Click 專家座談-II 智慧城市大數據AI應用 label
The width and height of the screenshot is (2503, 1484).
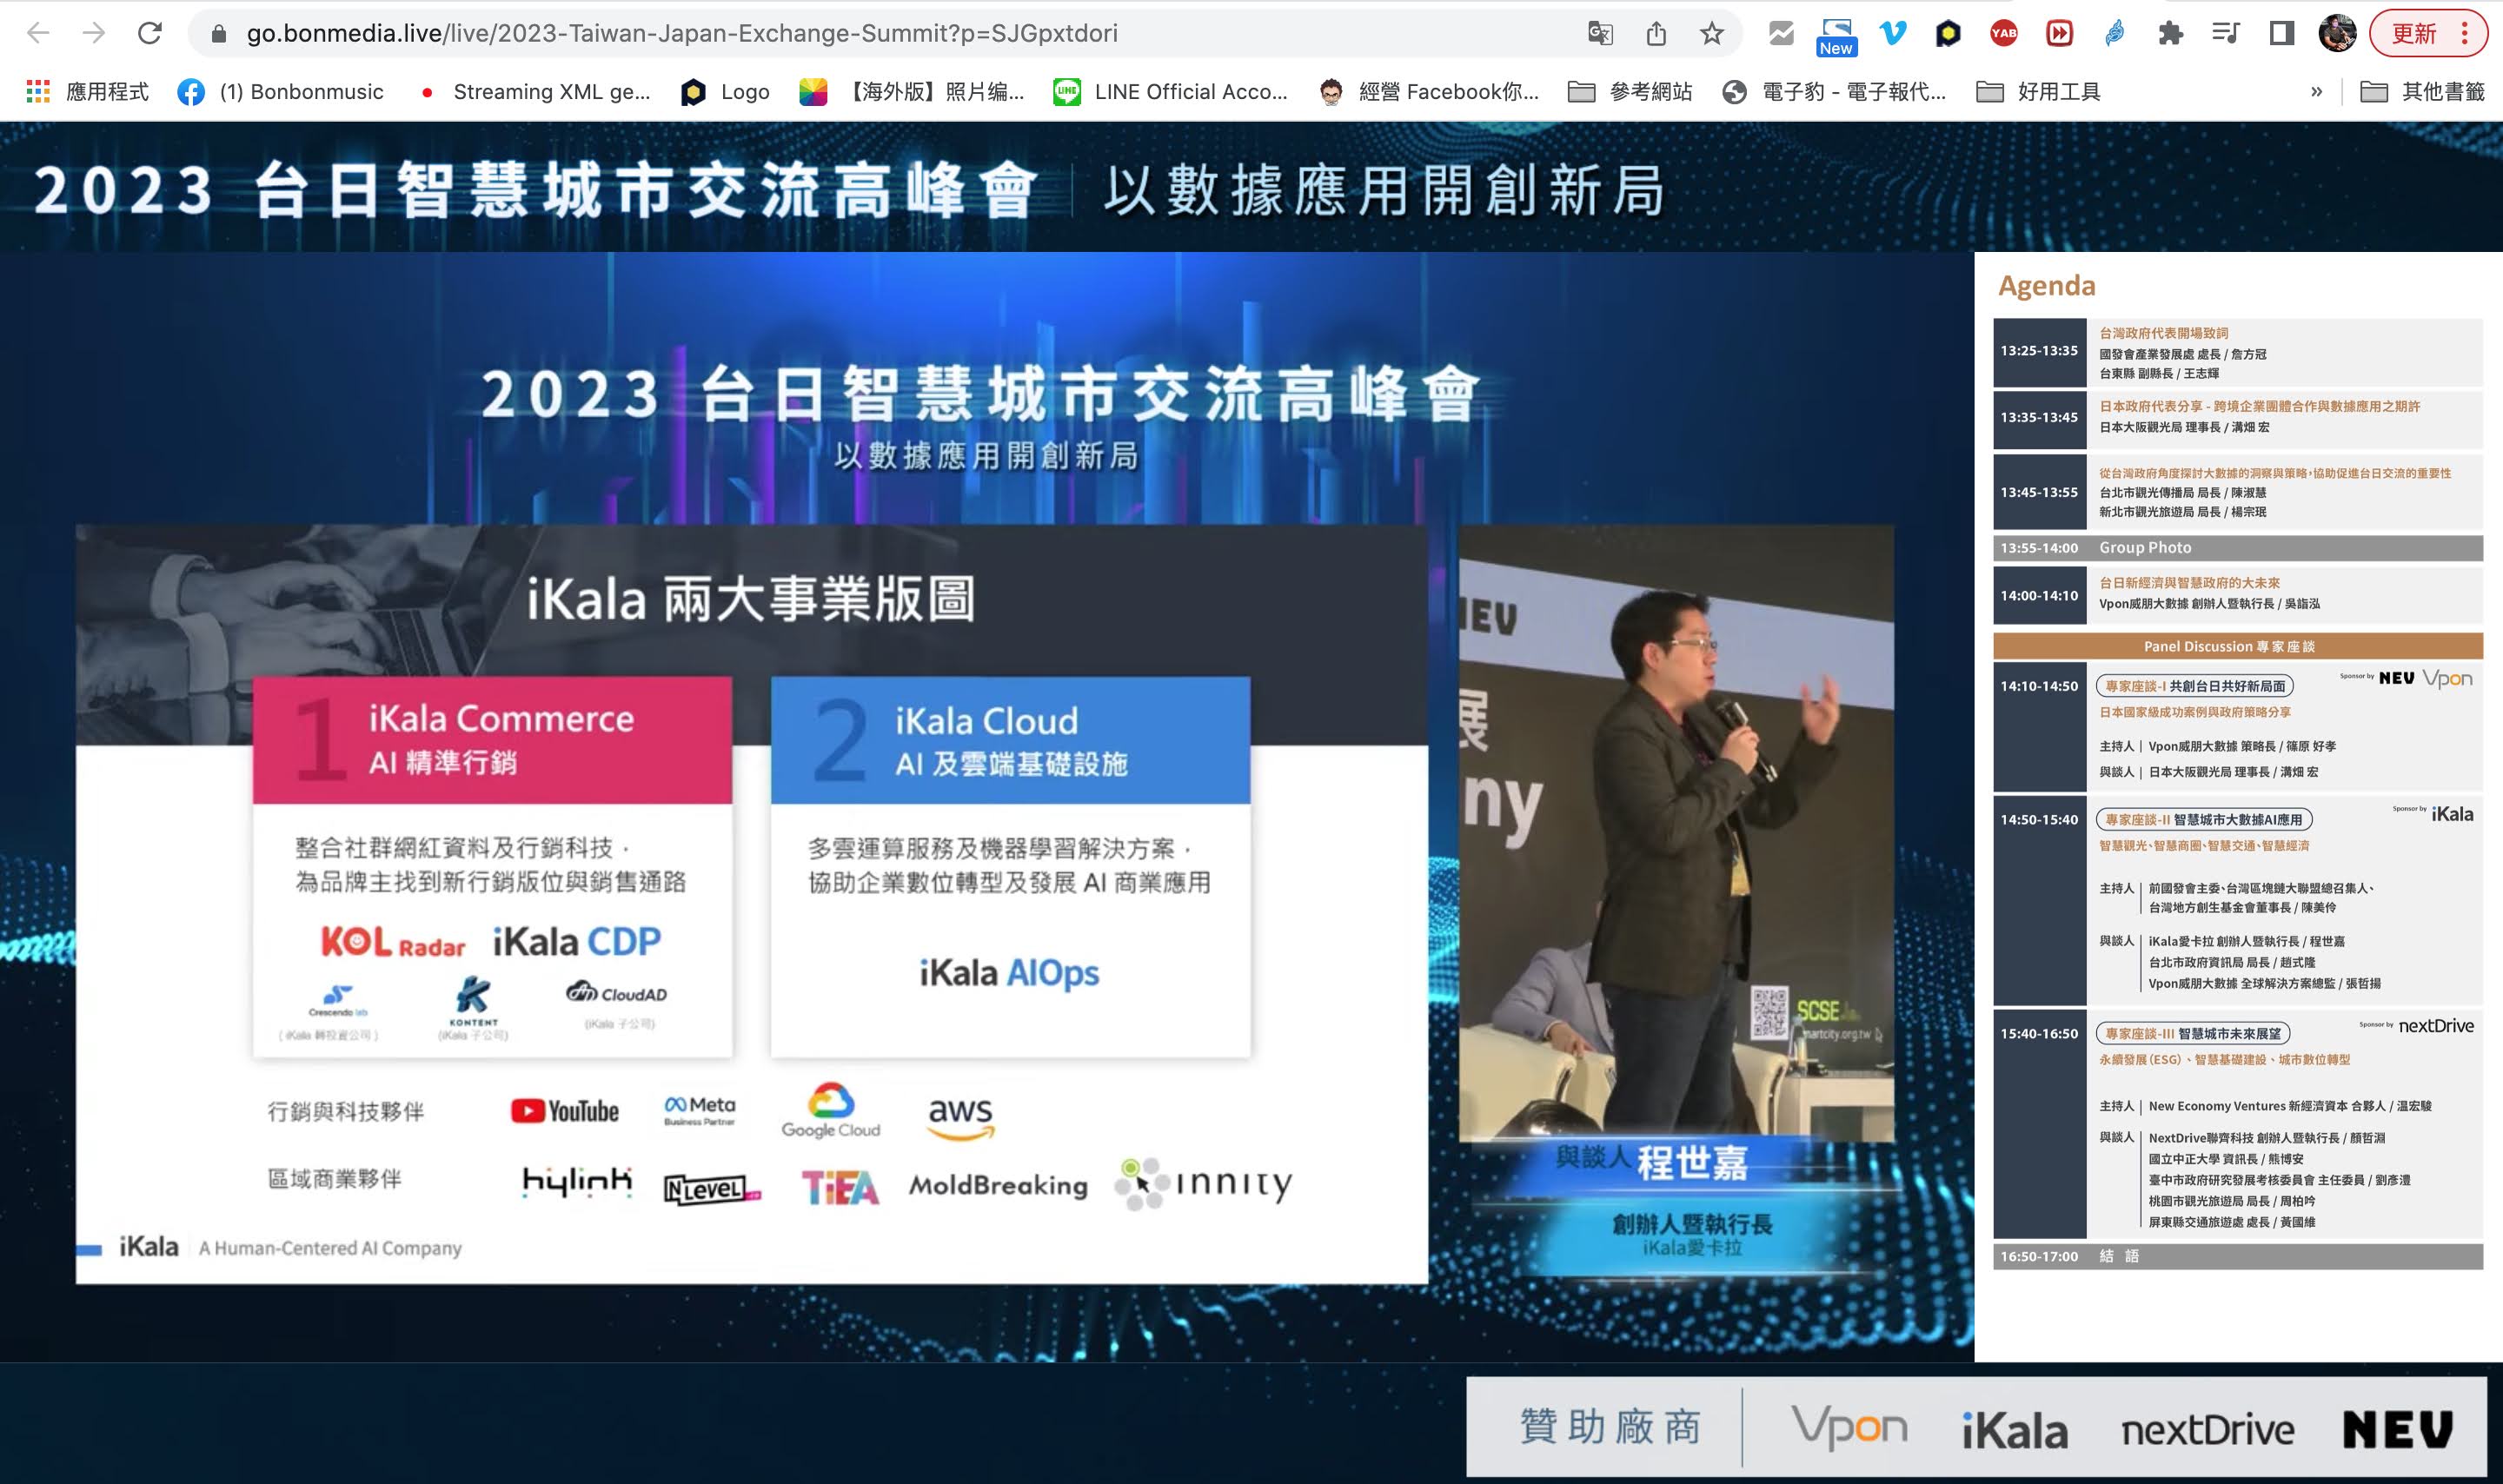(x=2204, y=819)
